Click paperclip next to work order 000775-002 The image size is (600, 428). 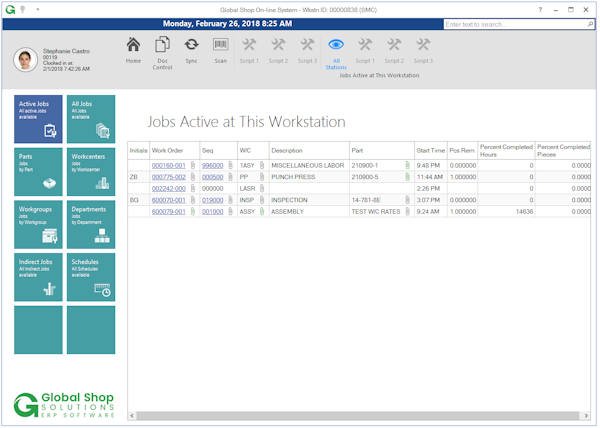coord(193,177)
